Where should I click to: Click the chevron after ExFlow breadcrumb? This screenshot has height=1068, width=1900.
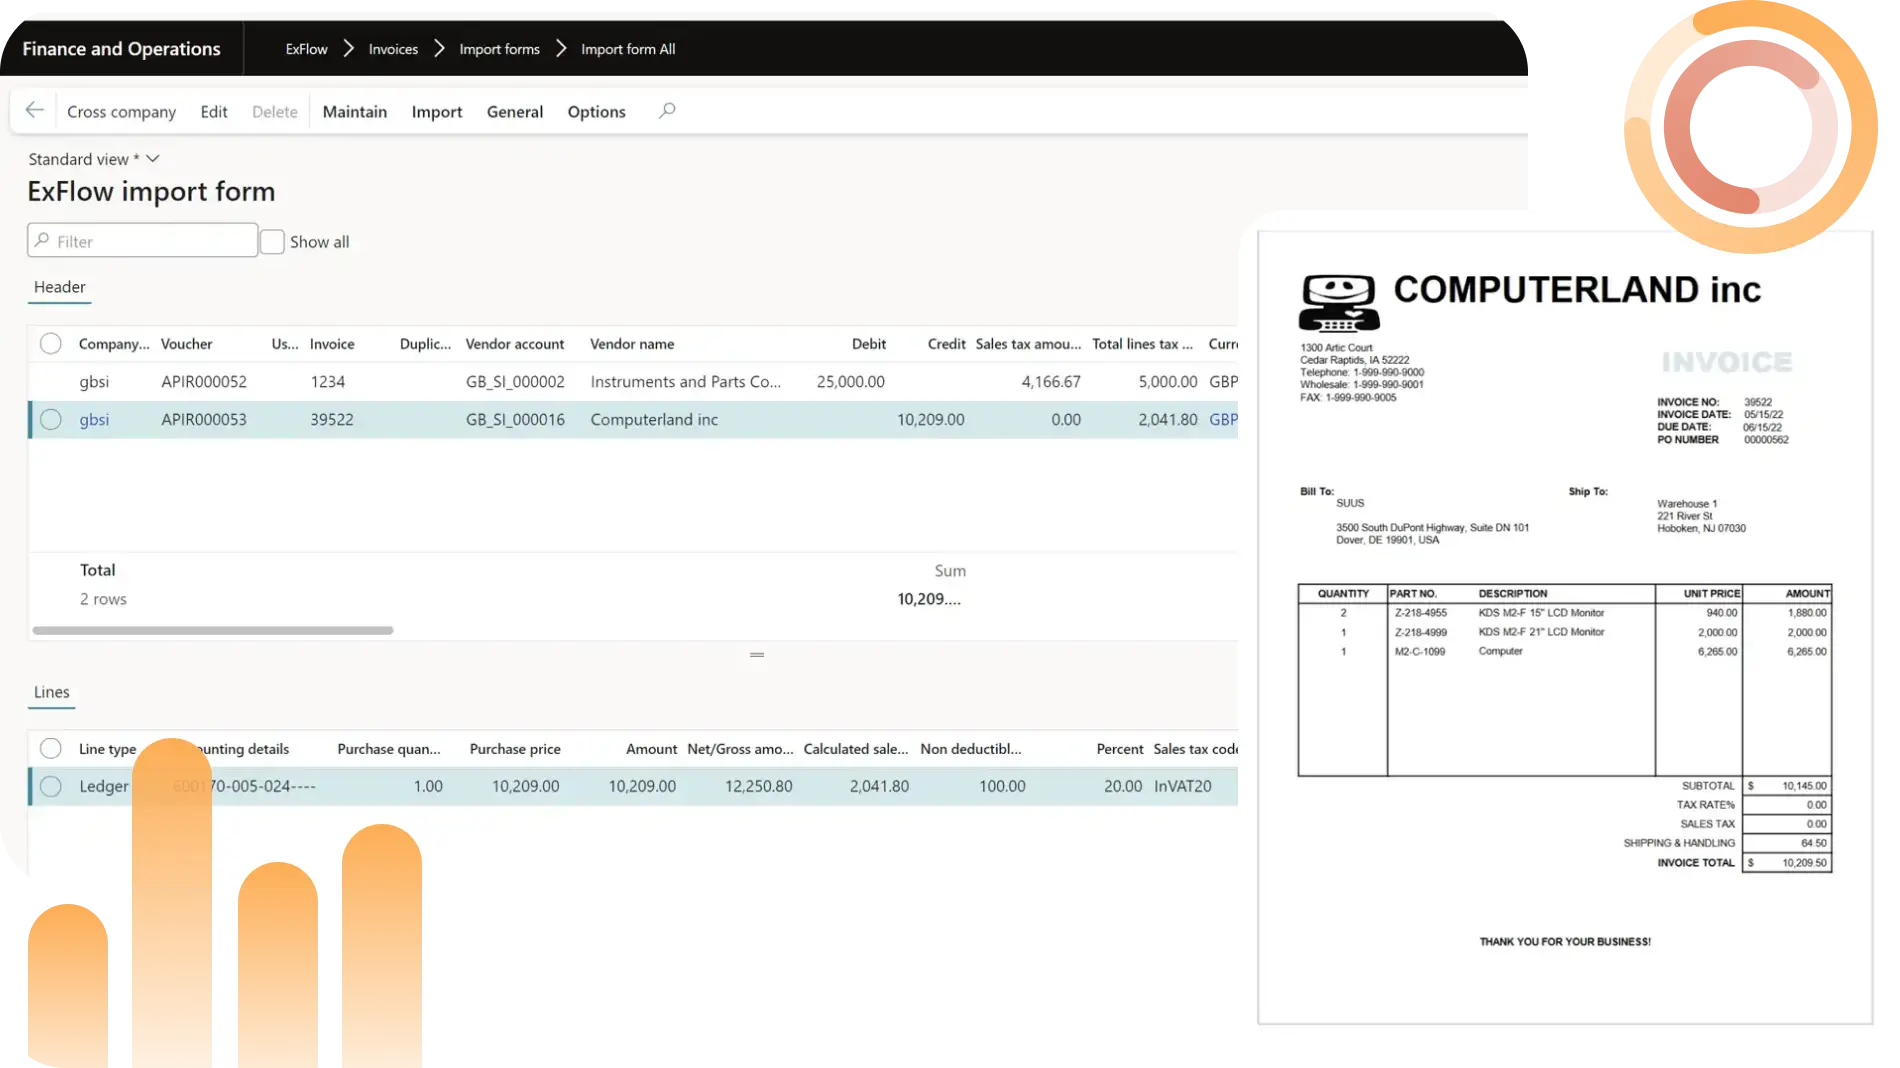[x=348, y=49]
